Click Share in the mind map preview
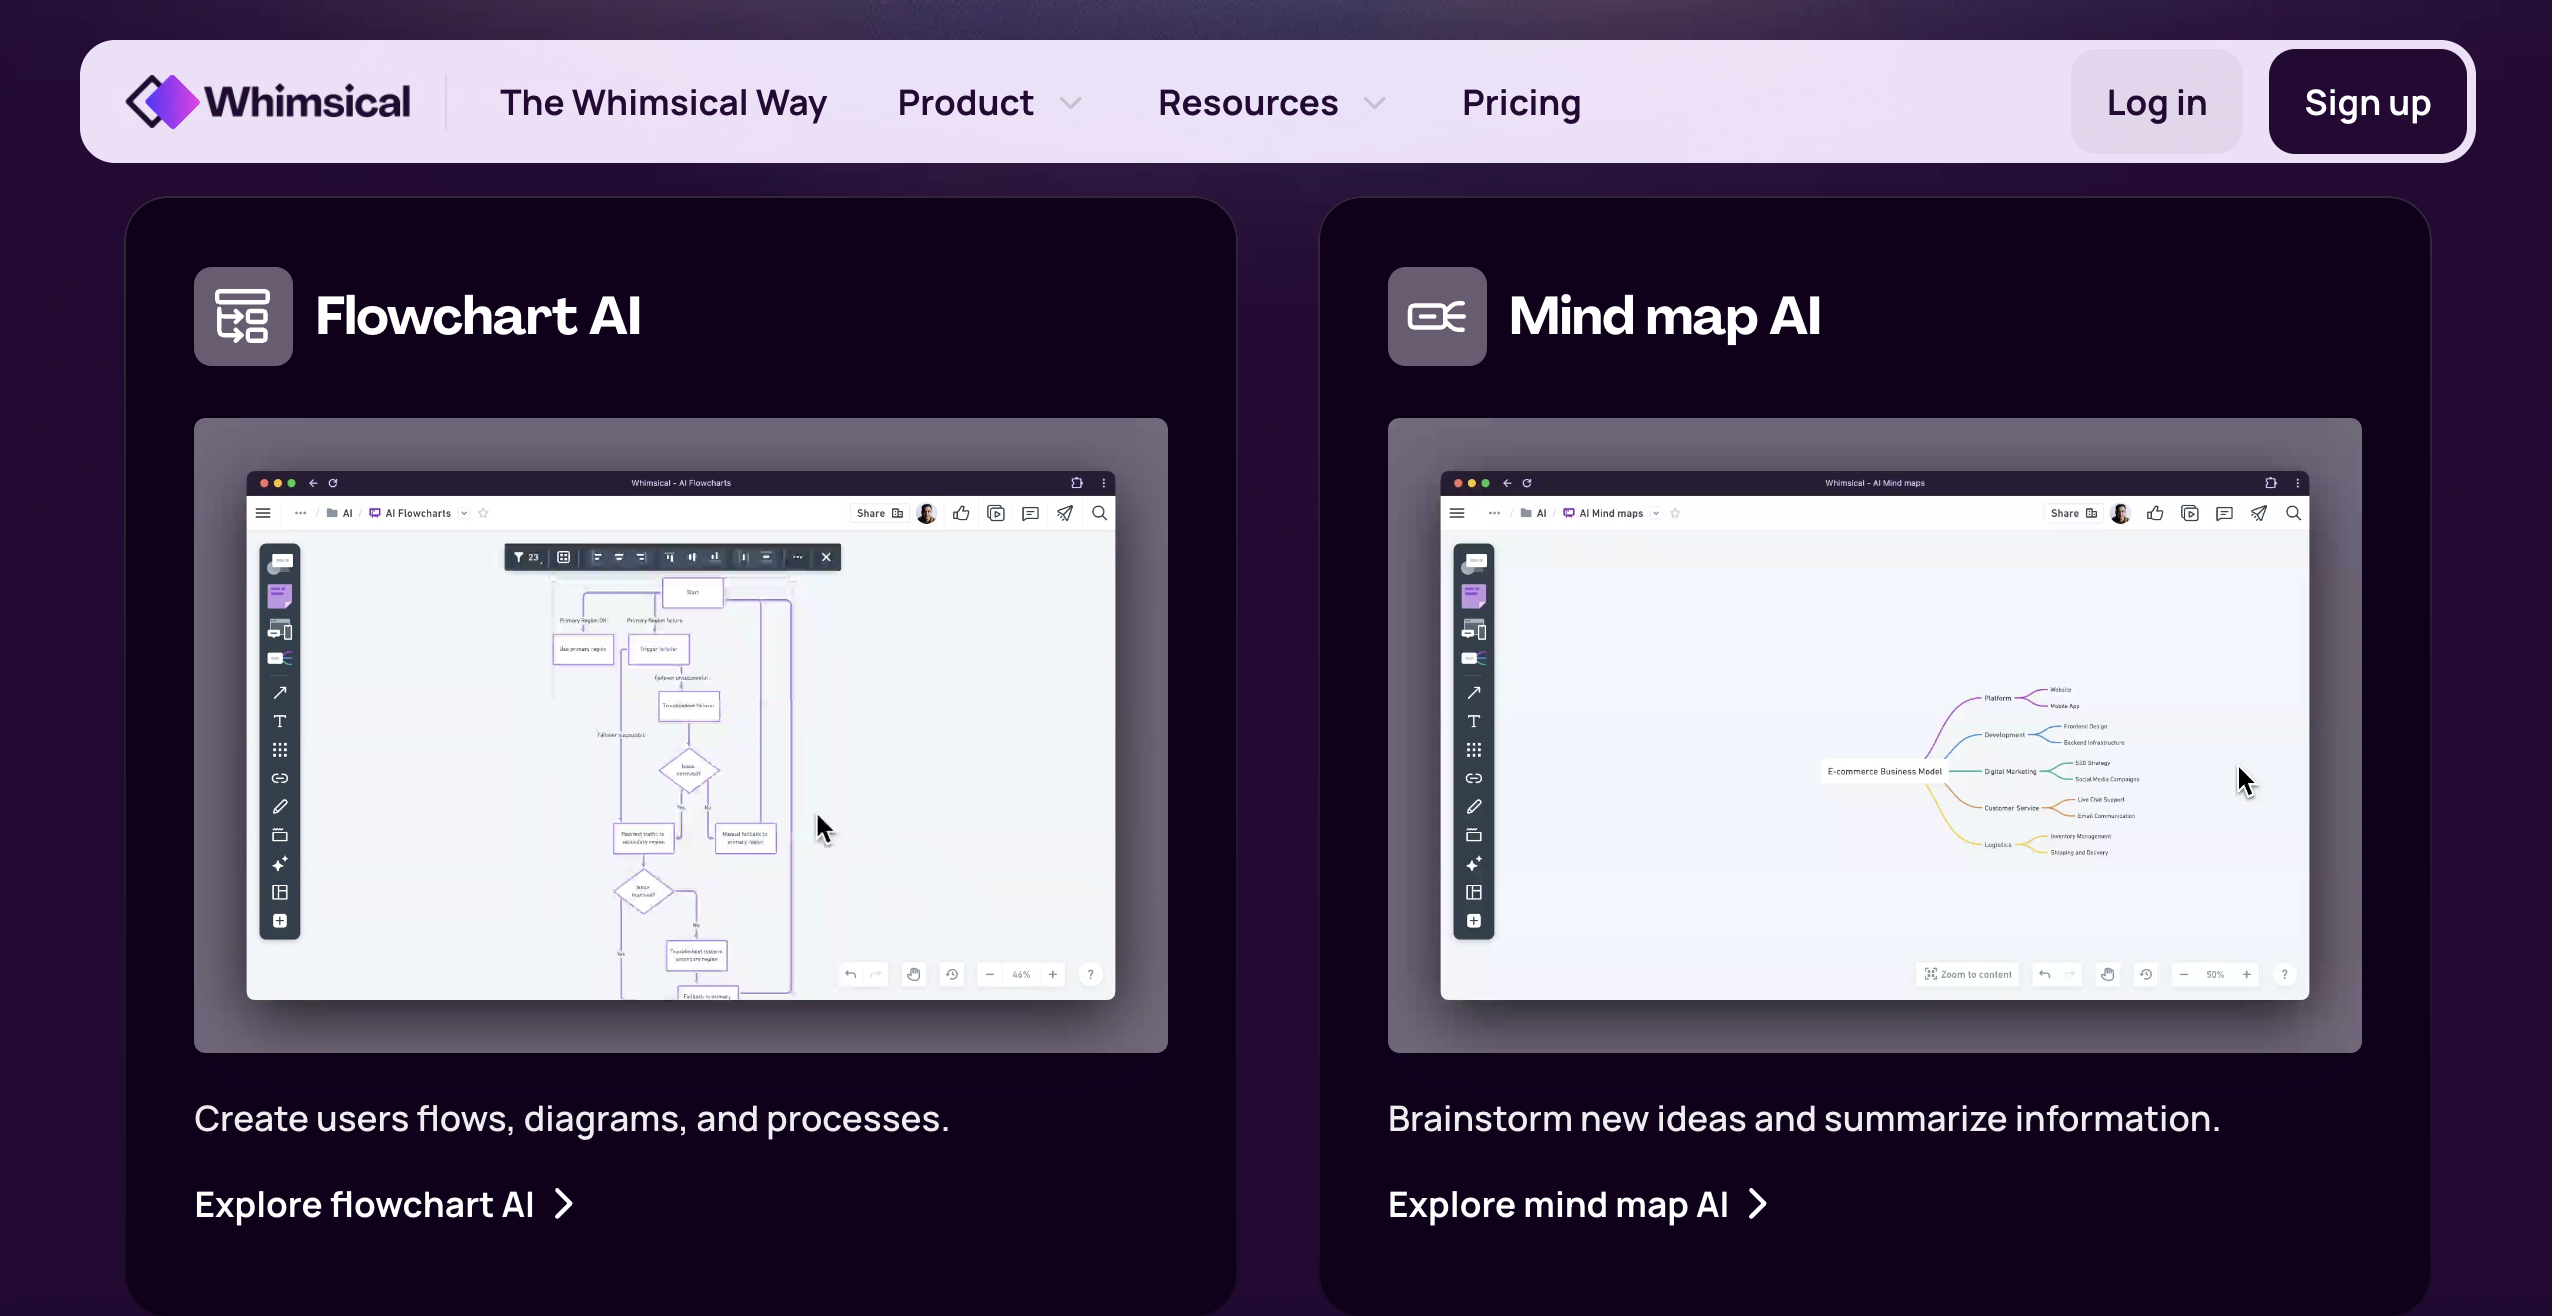The height and width of the screenshot is (1316, 2552). [x=2073, y=513]
